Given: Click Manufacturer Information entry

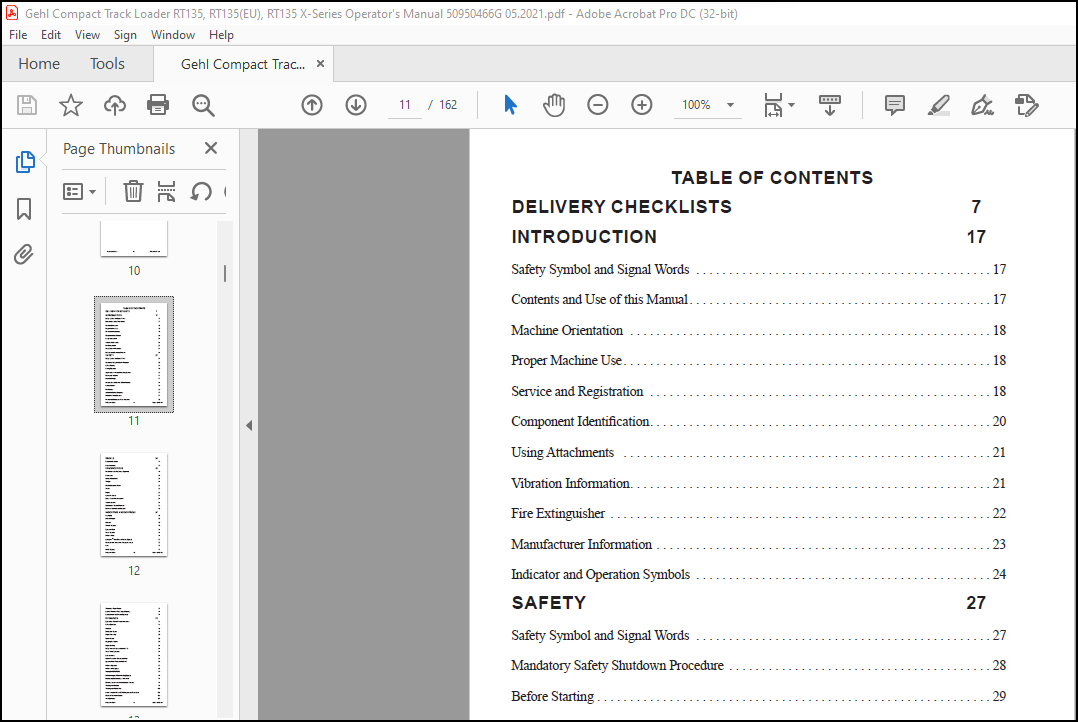Looking at the screenshot, I should 758,545.
